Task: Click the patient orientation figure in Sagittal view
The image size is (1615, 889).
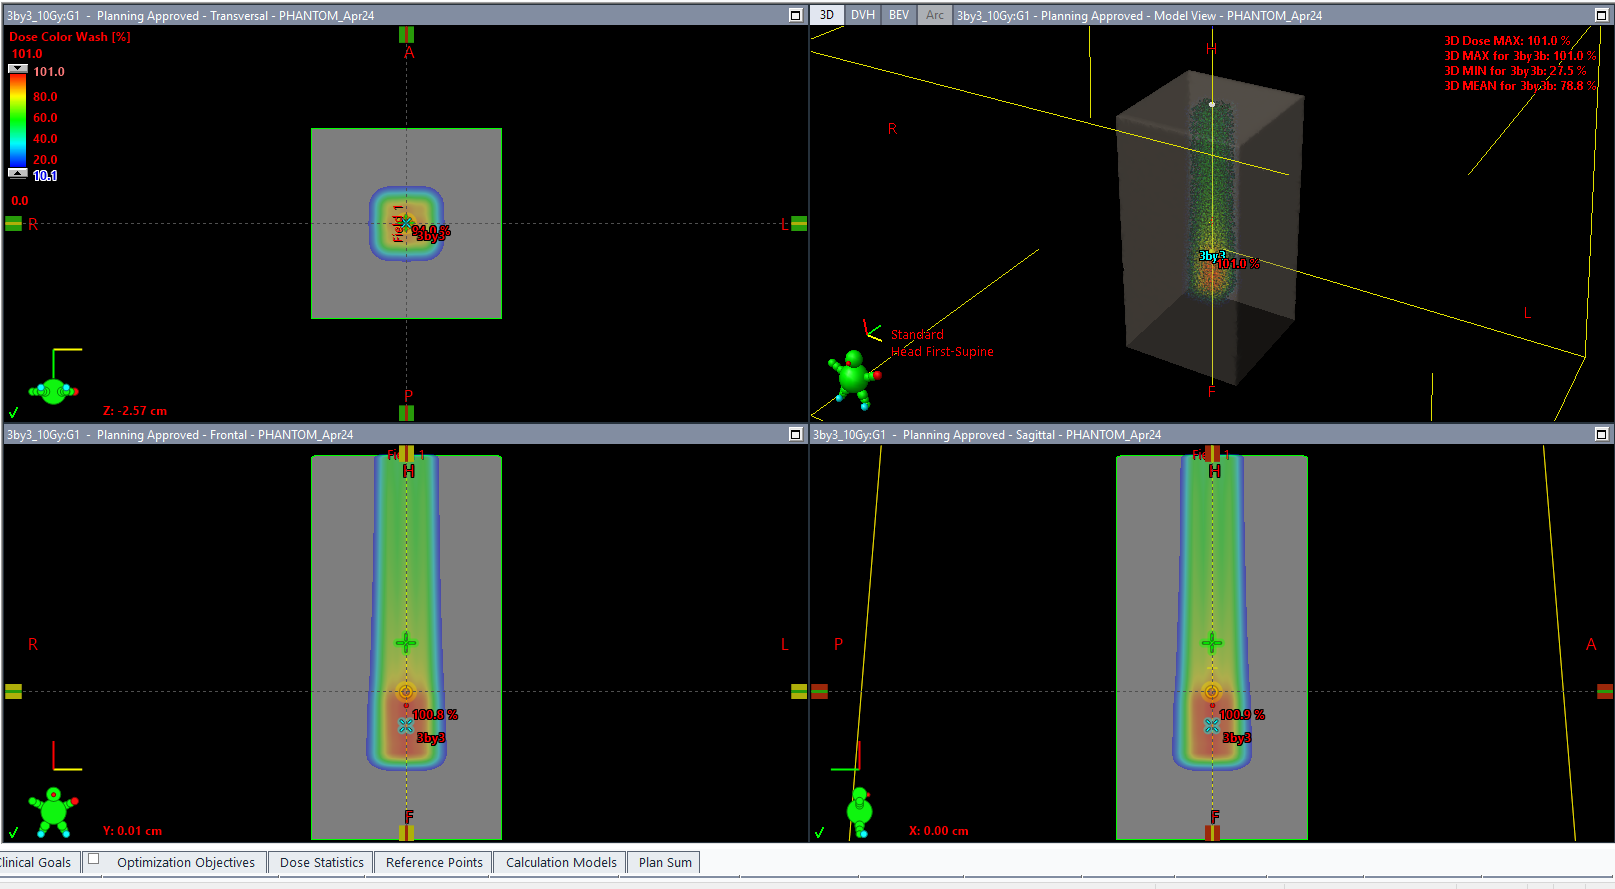Action: pos(860,810)
